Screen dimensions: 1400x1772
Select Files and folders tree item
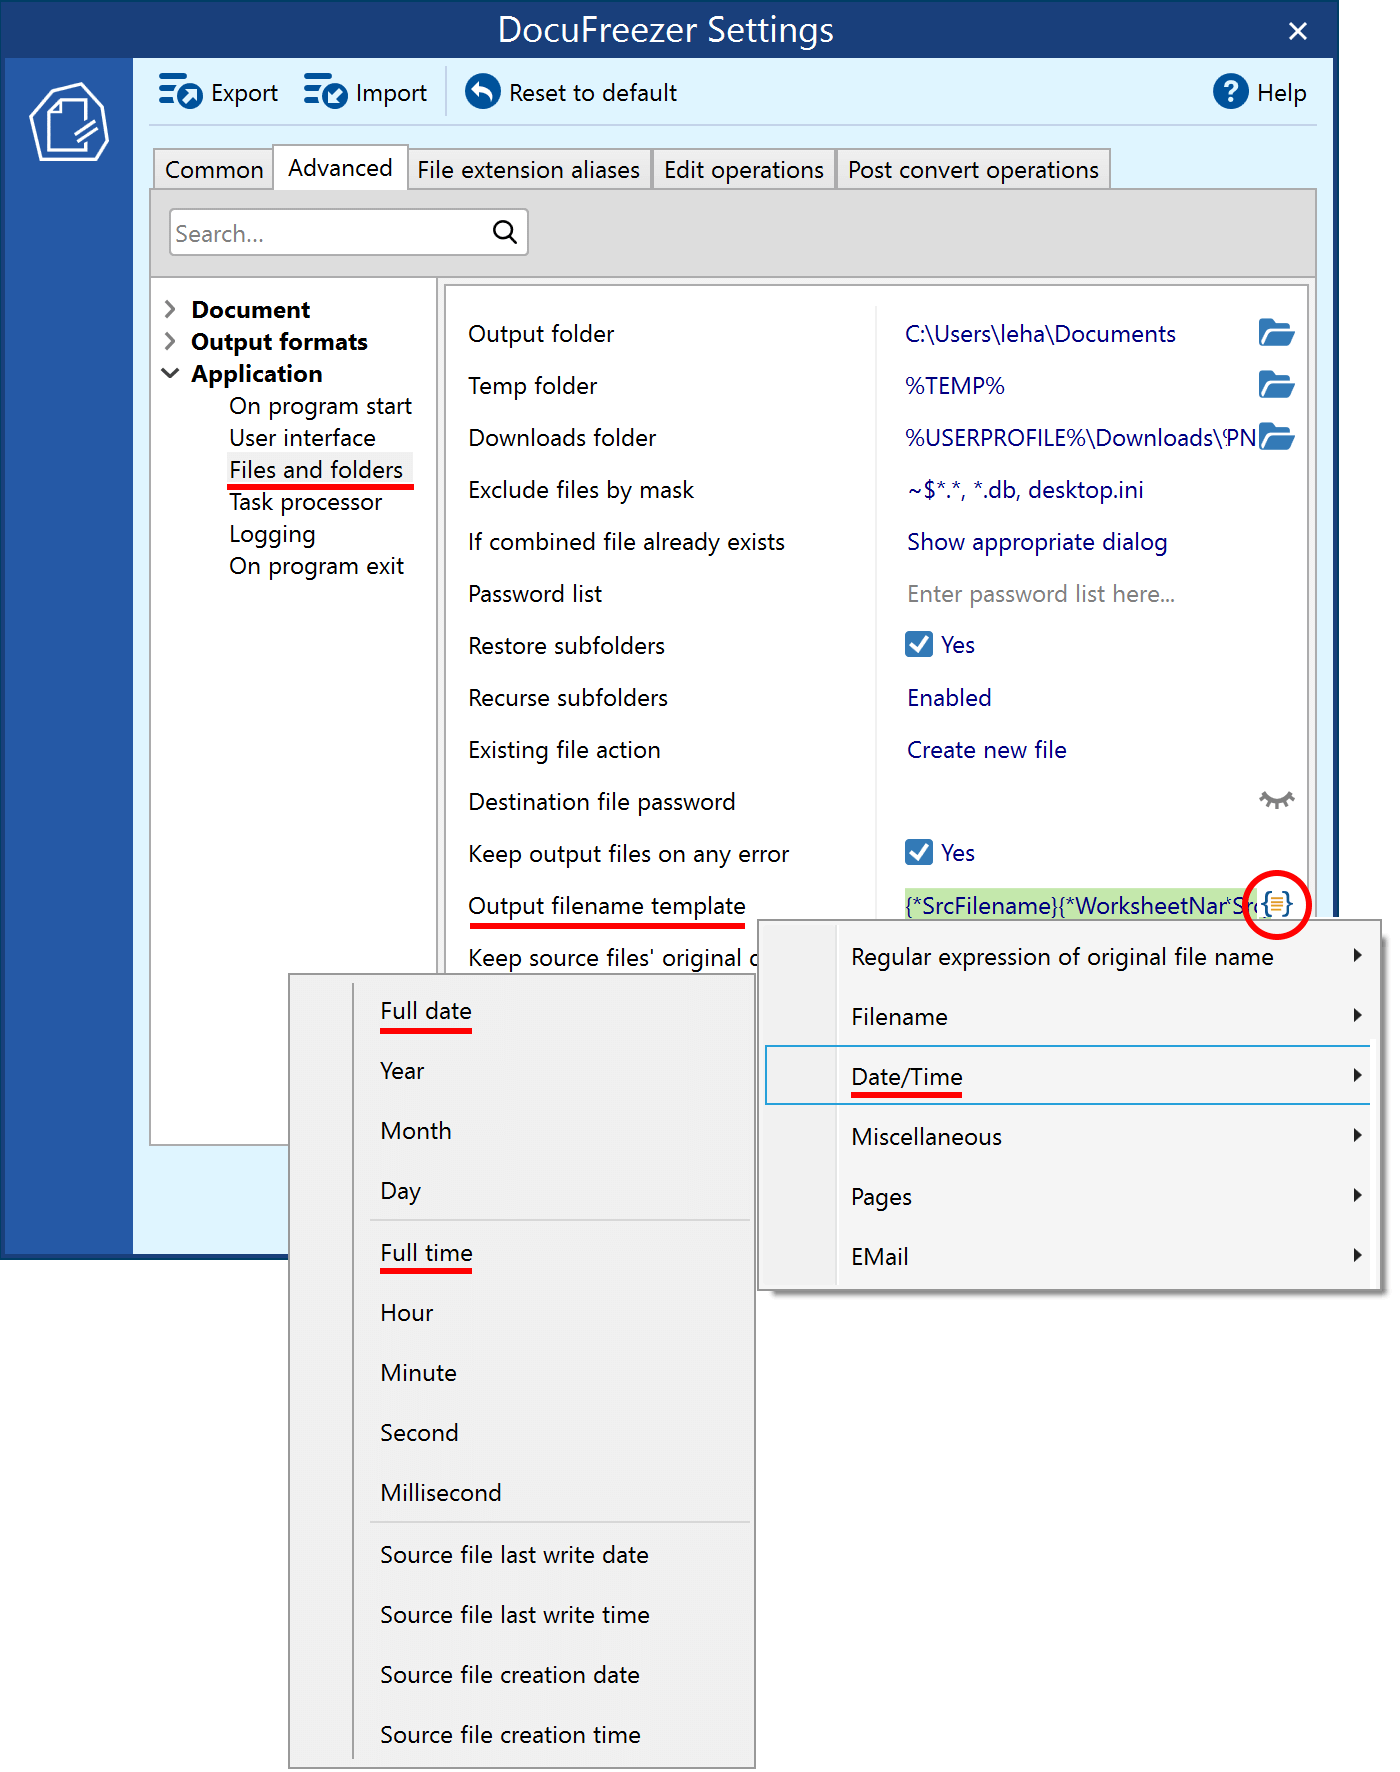316,470
